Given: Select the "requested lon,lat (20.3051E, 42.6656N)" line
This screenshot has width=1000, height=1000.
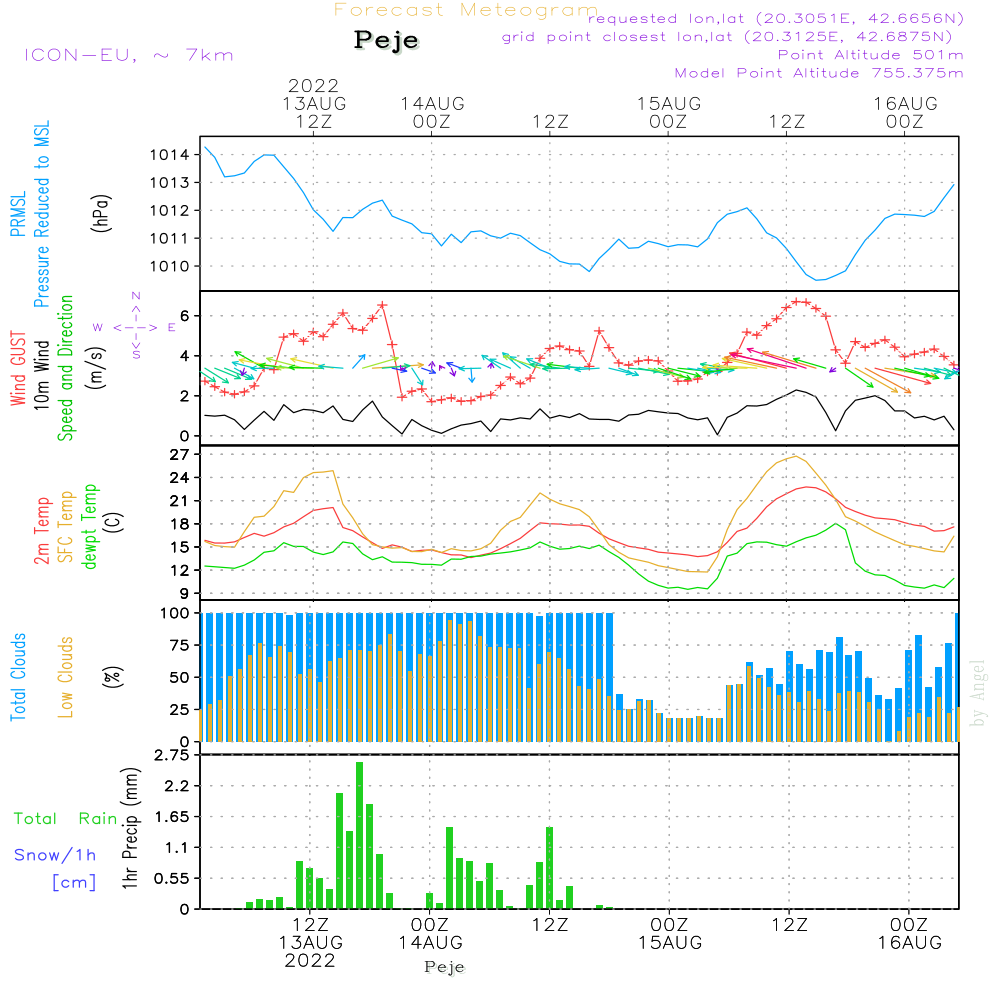Looking at the screenshot, I should tap(776, 18).
